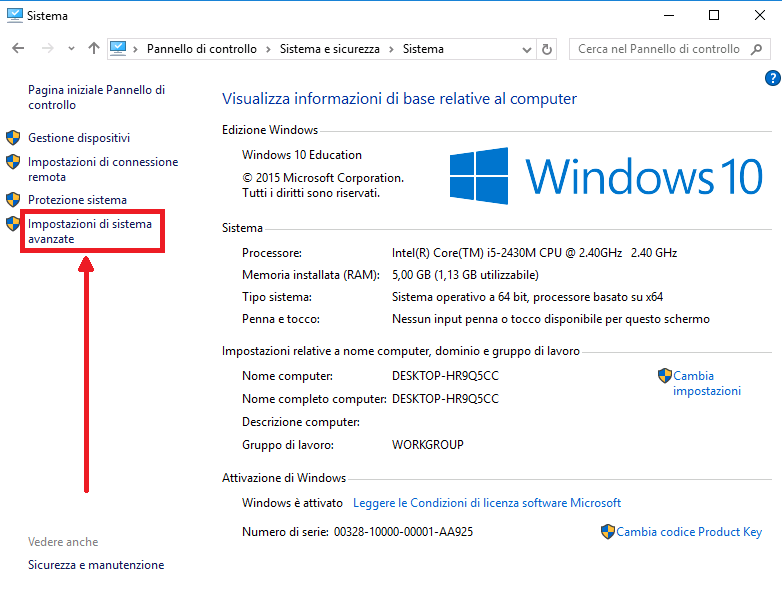Open Gestione dispositivi link
Screen dimensions: 782x591
79,138
